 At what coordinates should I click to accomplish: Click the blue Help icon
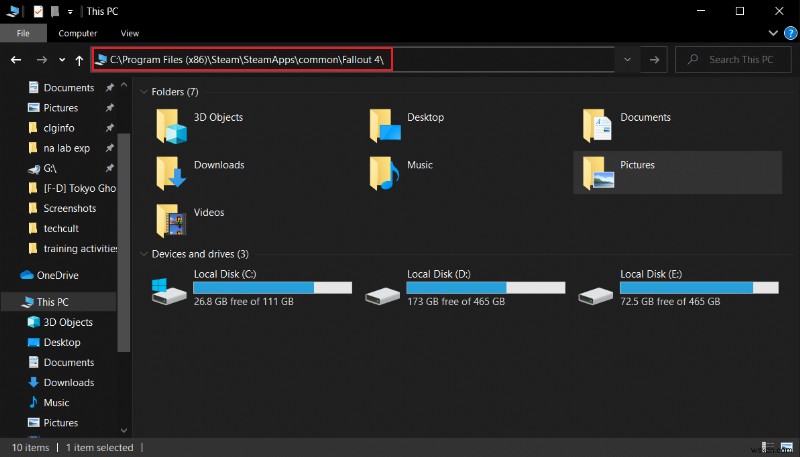pos(790,33)
